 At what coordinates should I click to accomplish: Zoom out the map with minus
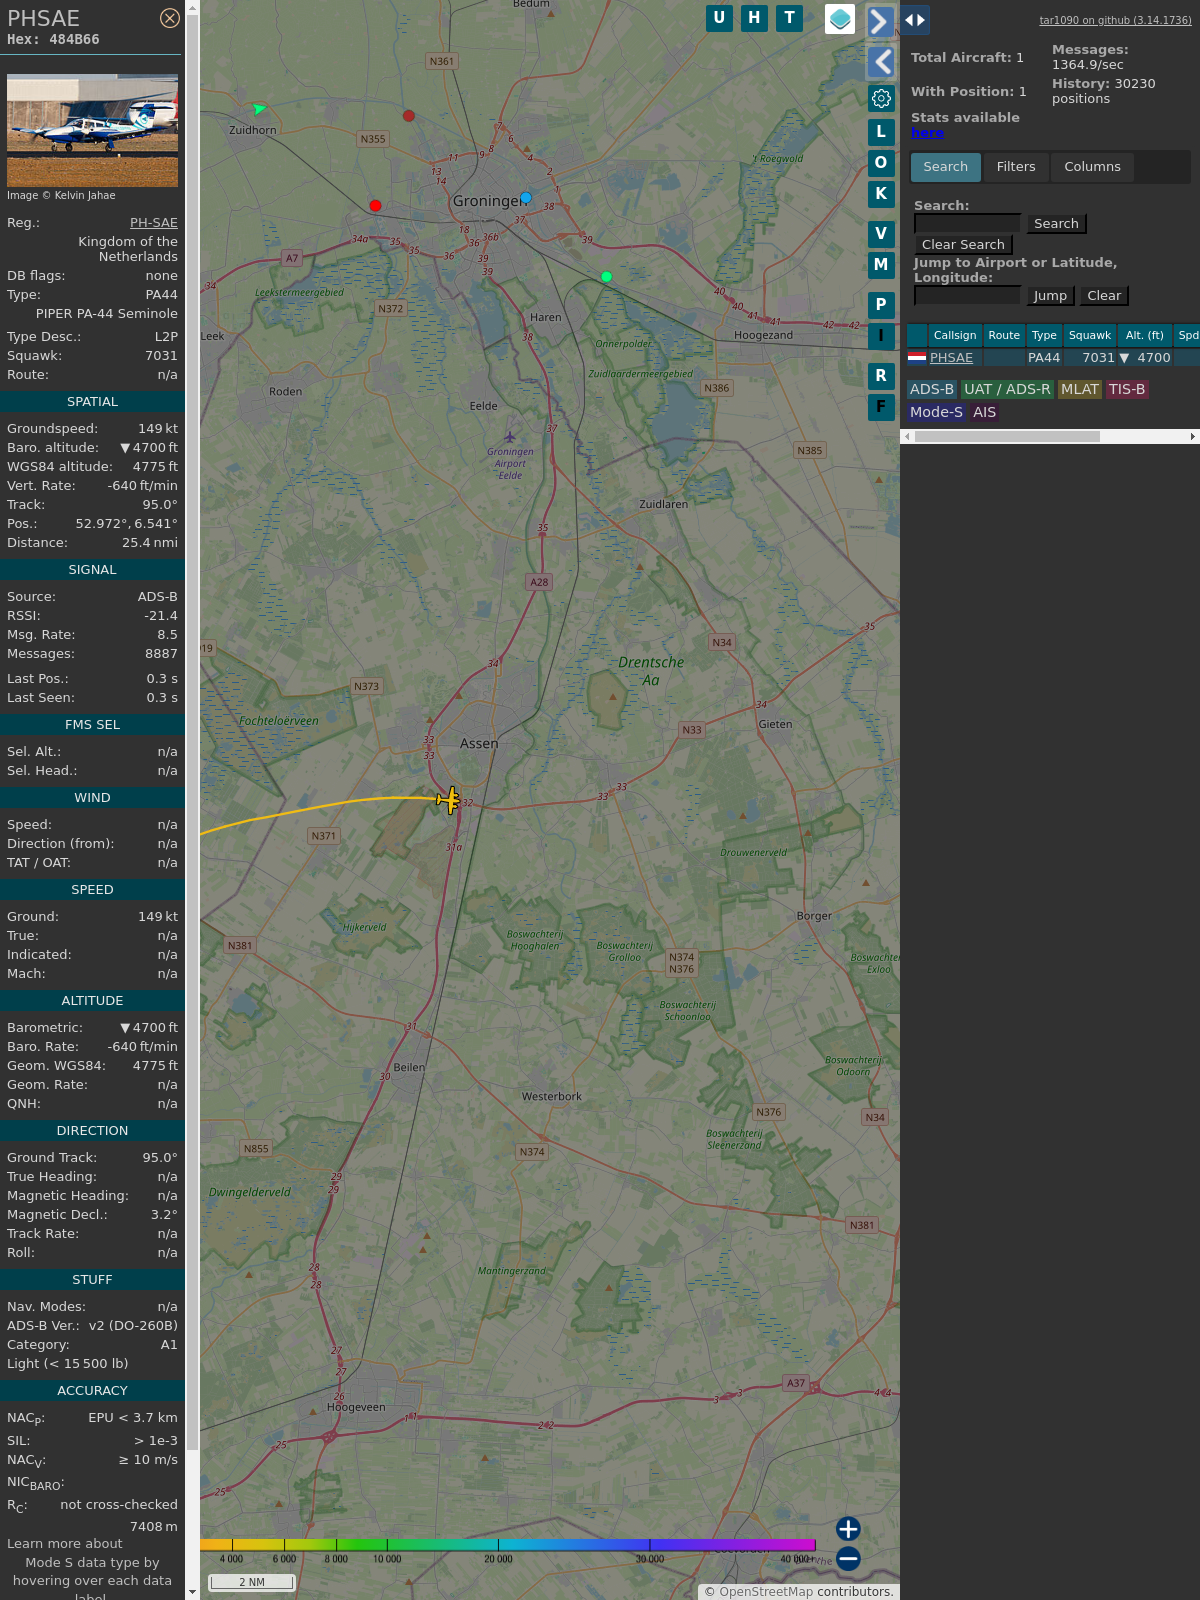(848, 1559)
